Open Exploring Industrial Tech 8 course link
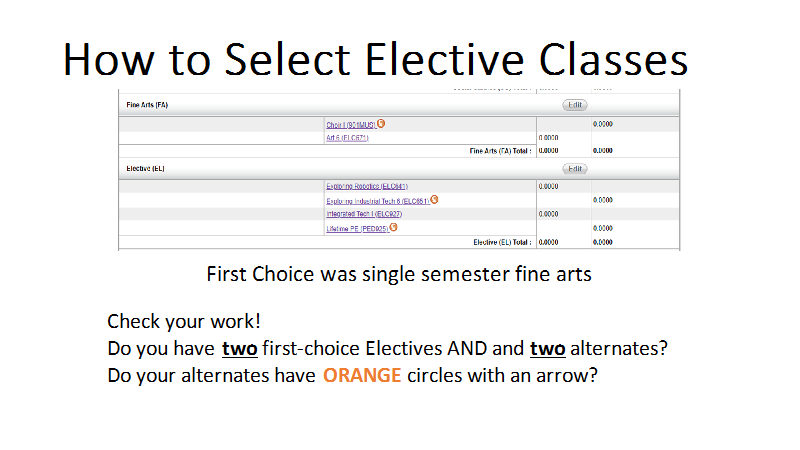 click(378, 201)
